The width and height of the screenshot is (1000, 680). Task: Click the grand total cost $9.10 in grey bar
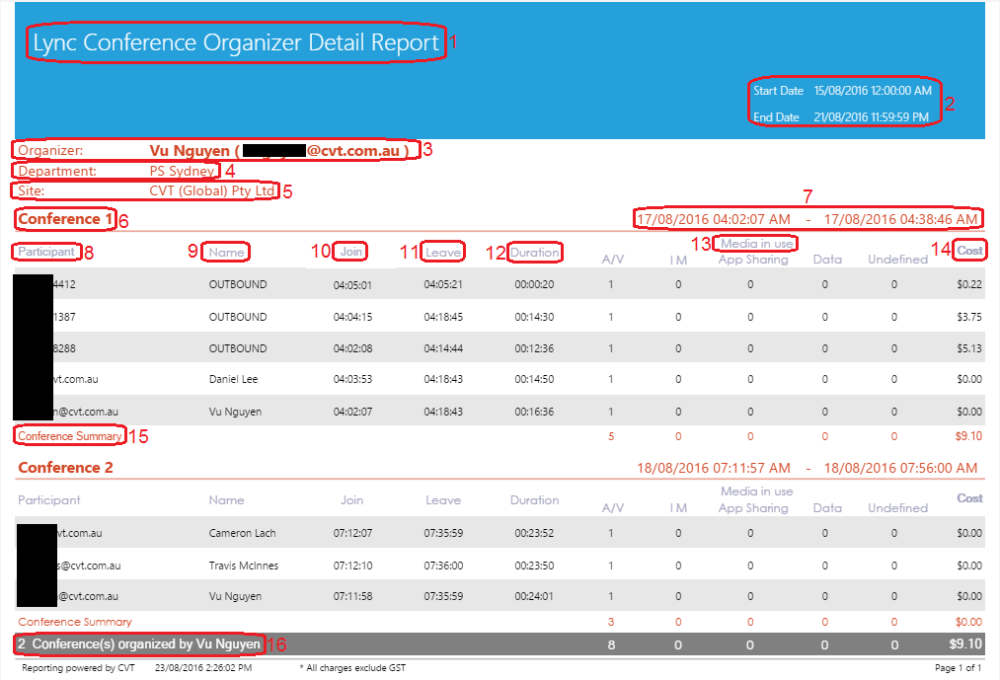(x=966, y=644)
